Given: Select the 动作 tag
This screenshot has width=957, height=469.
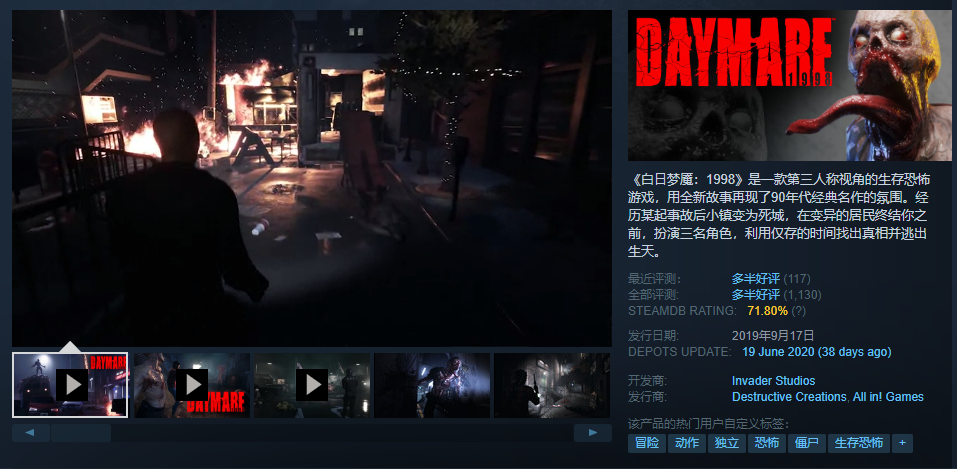Looking at the screenshot, I should 687,443.
